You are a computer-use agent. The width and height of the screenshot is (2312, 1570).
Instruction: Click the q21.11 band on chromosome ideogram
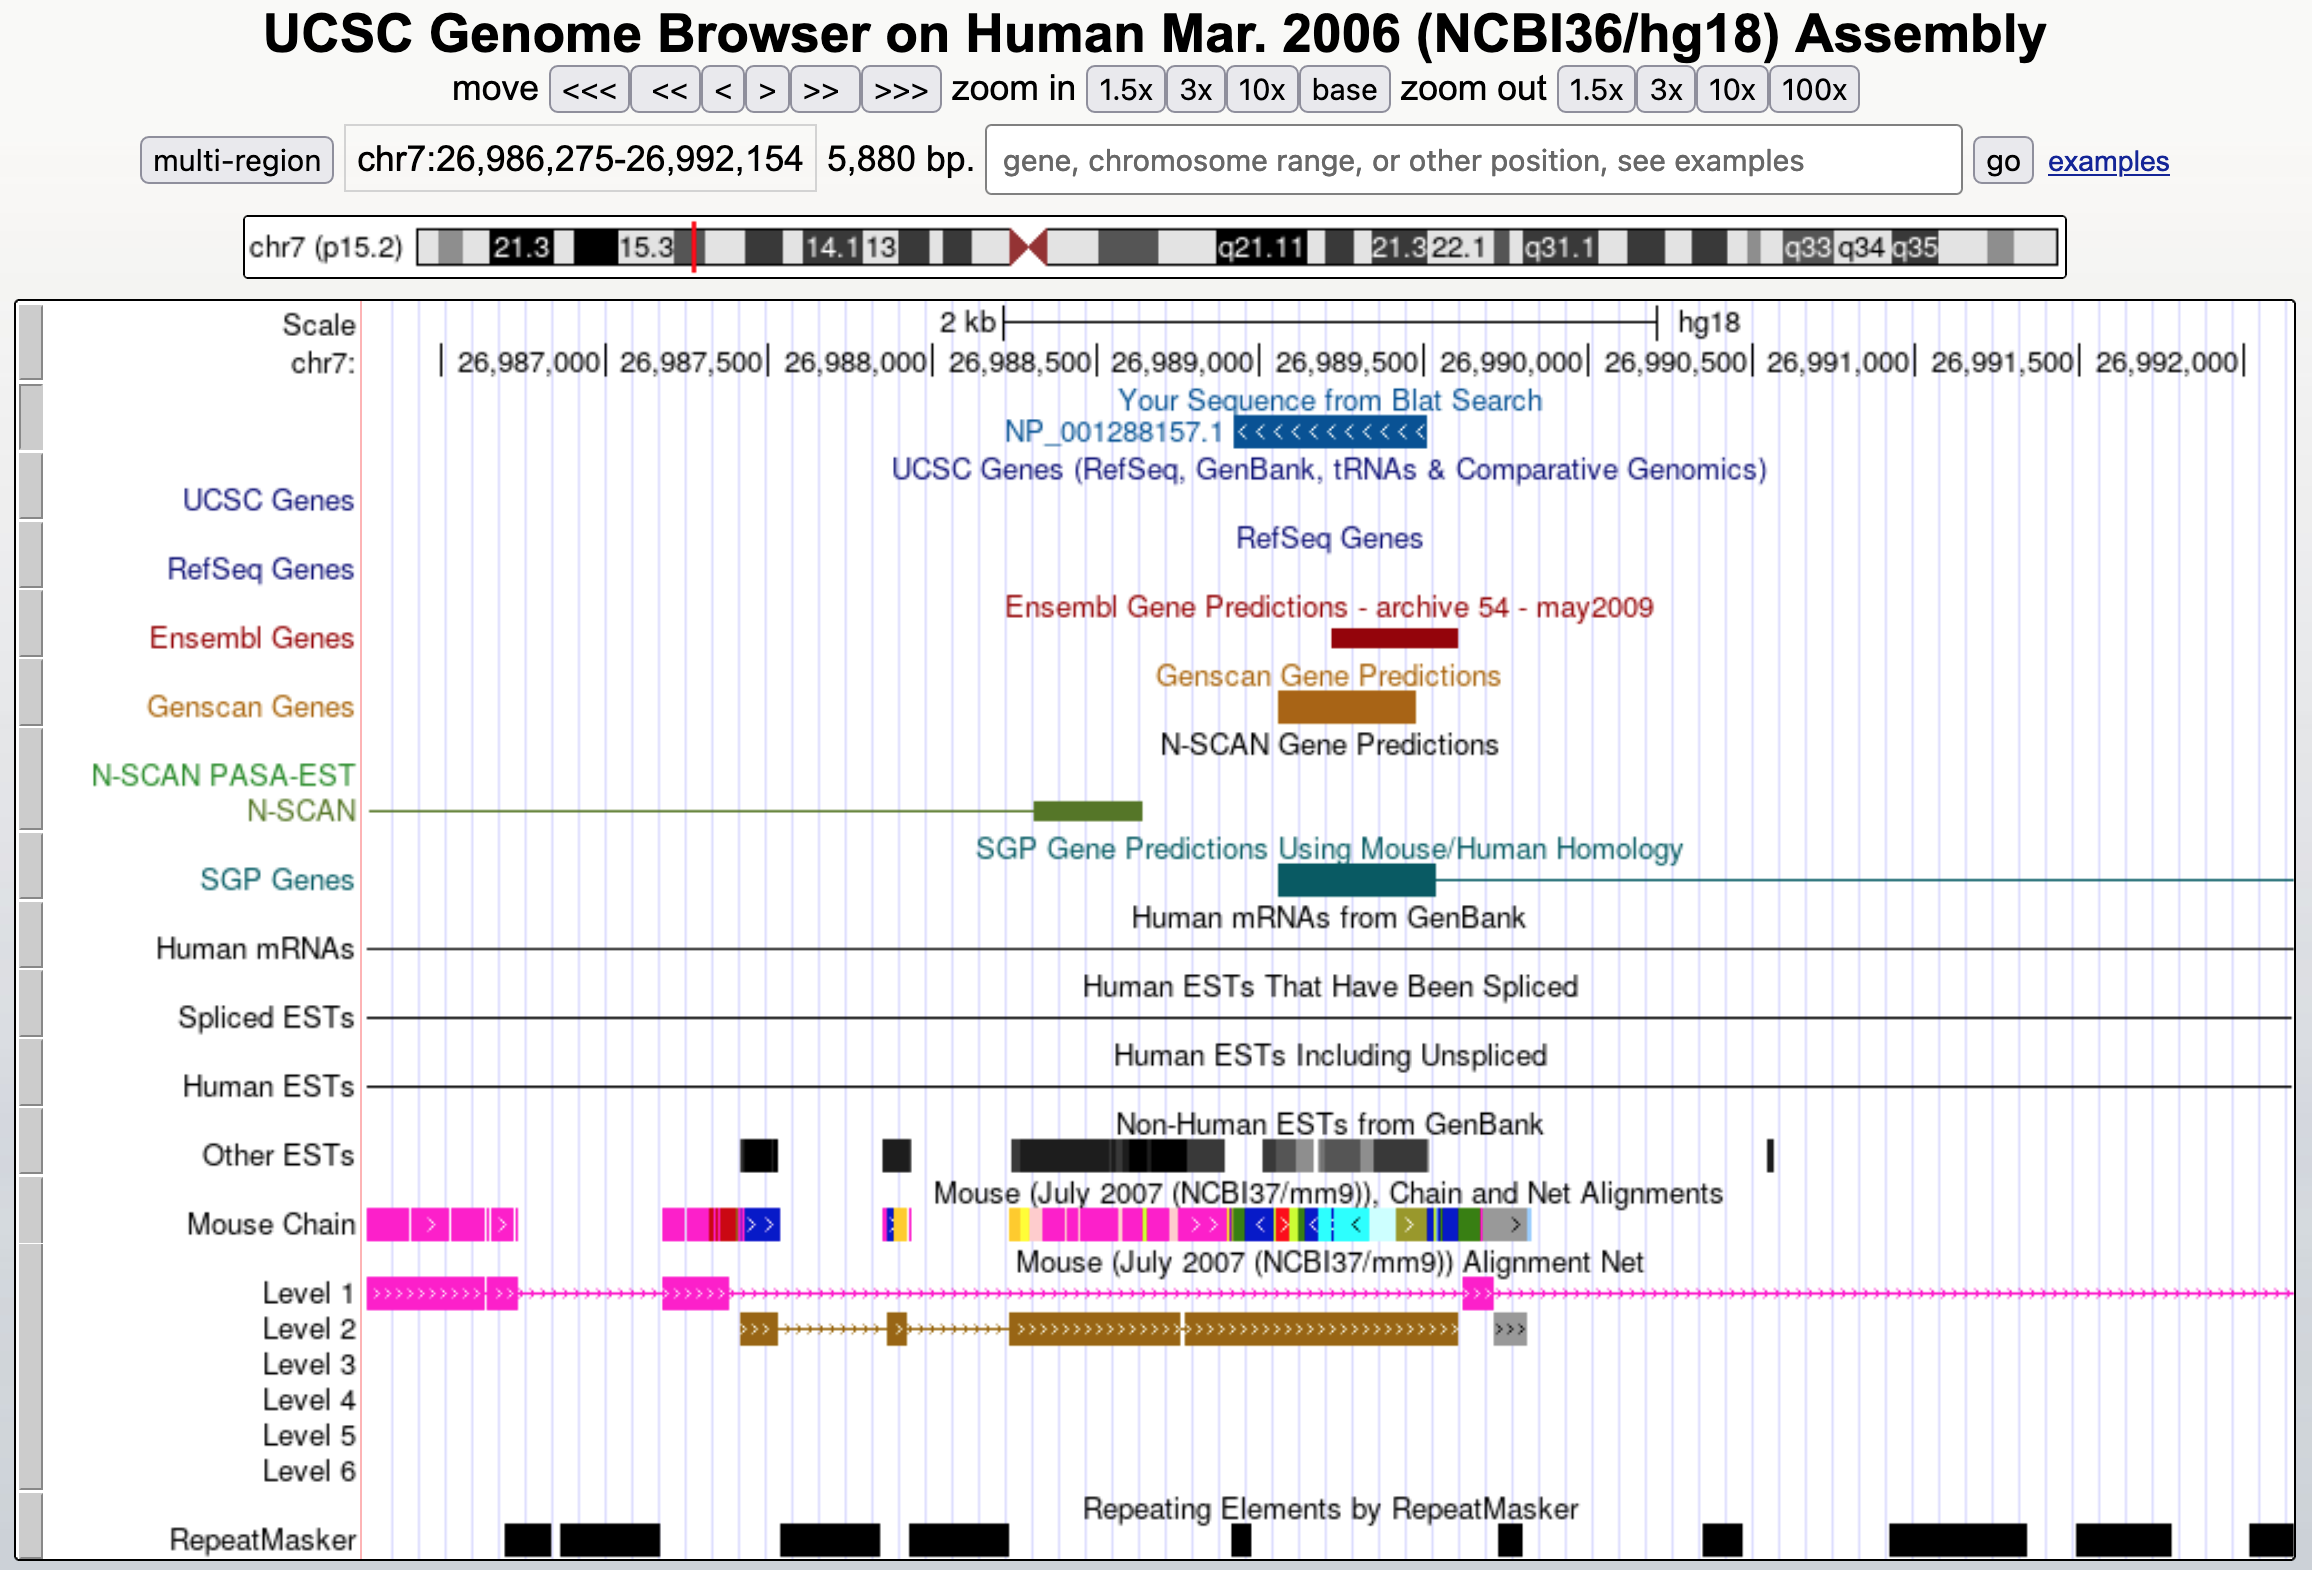point(1260,247)
